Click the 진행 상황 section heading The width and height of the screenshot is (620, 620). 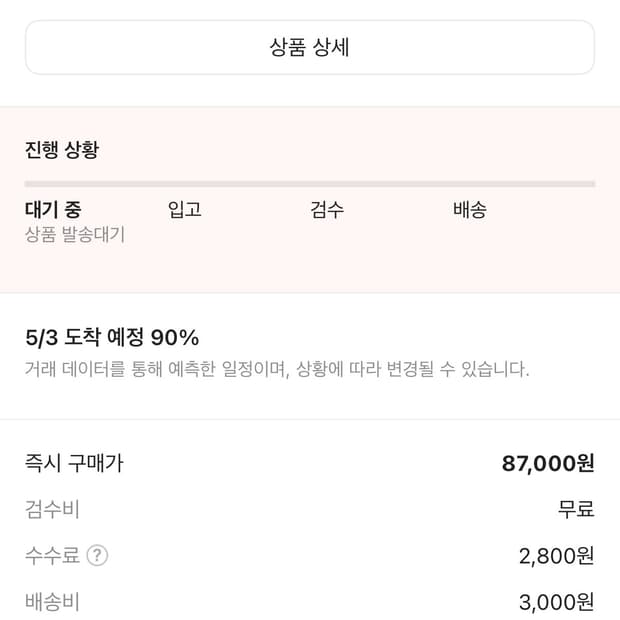click(x=62, y=150)
